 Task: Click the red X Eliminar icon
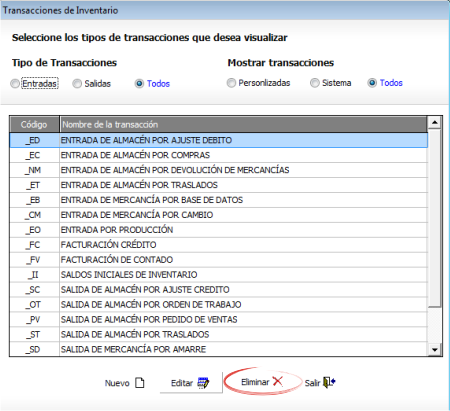278,381
